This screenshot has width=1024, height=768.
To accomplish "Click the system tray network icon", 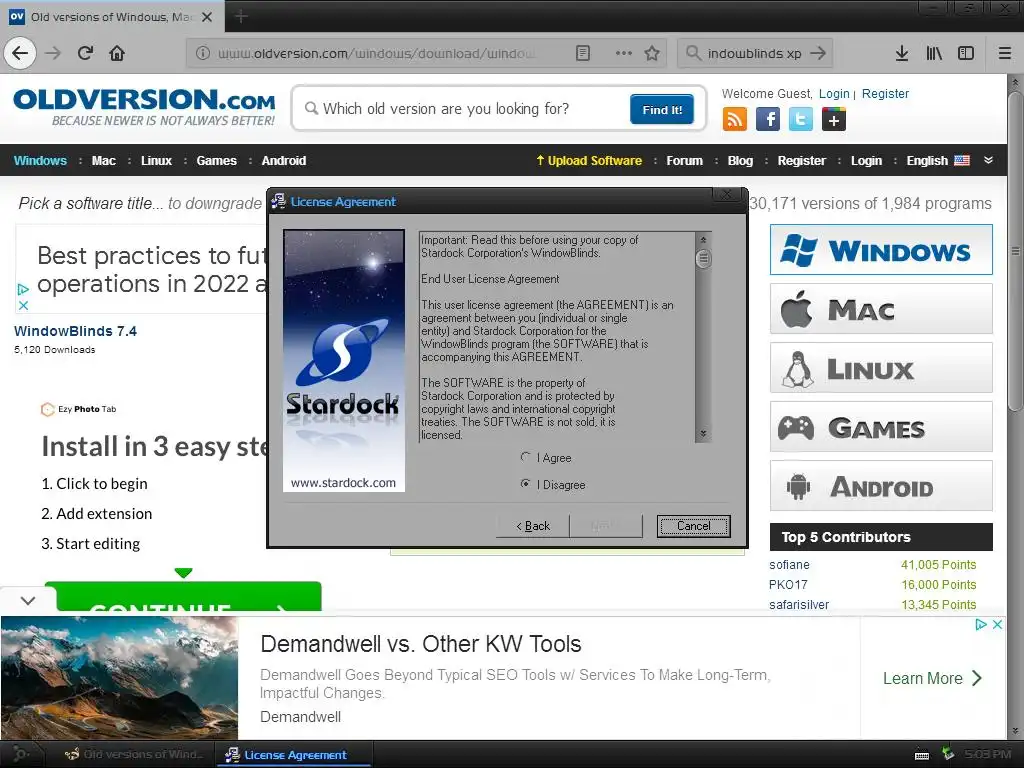I will point(948,754).
